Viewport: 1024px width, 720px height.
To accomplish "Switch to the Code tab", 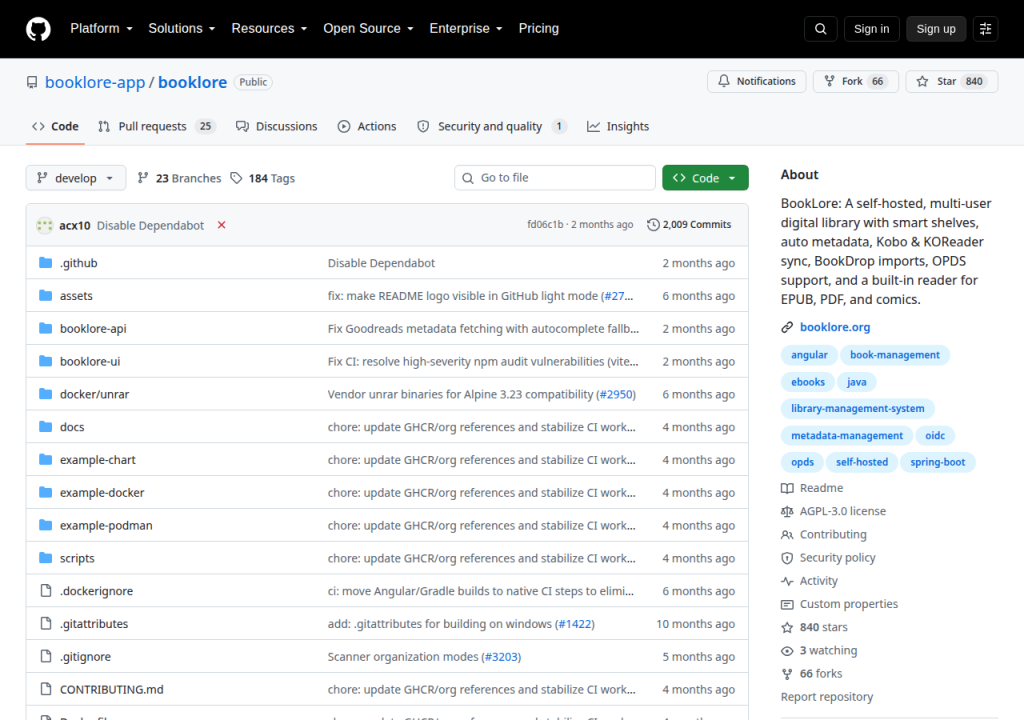I will [56, 127].
